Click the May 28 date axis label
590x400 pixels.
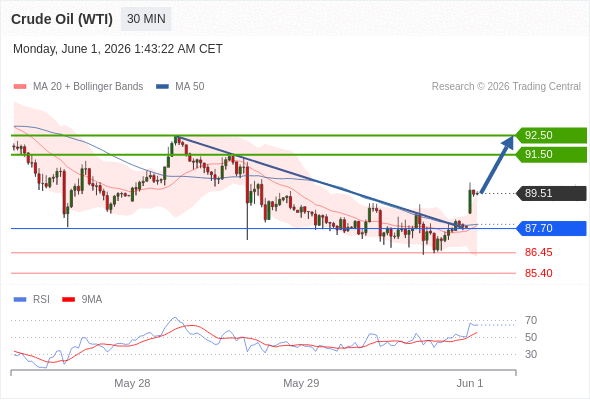pyautogui.click(x=132, y=383)
